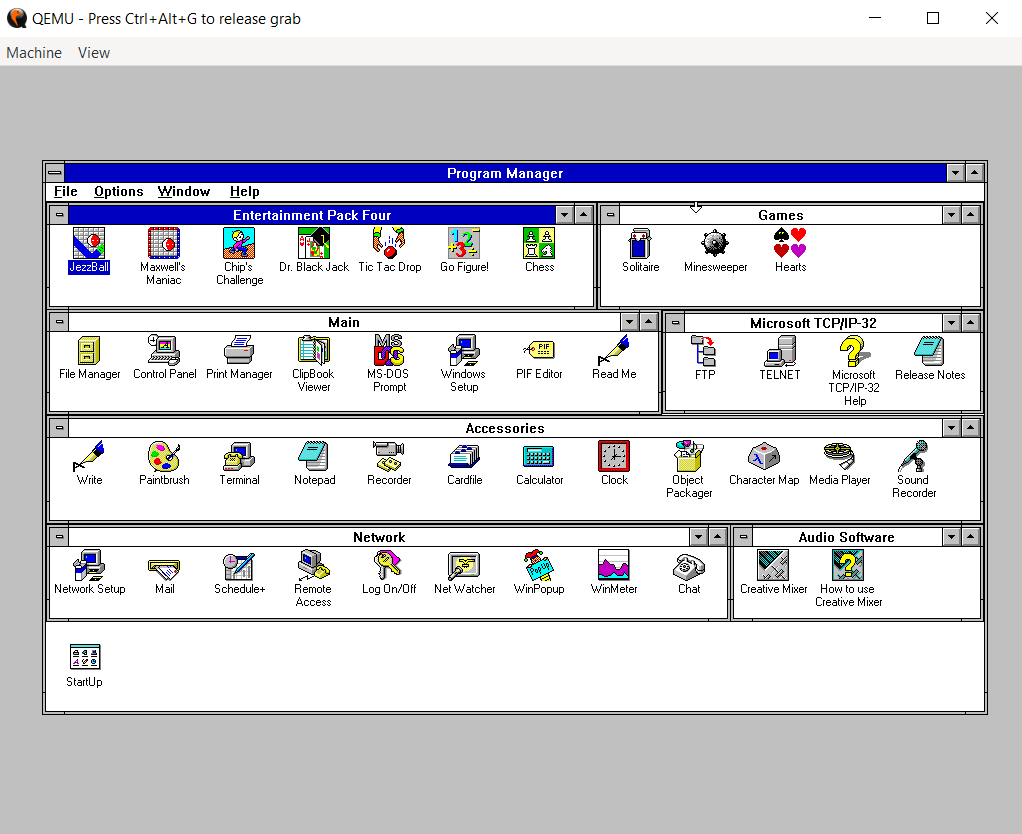Viewport: 1022px width, 834px height.
Task: Open the Program Manager control menu box
Action: coord(55,173)
